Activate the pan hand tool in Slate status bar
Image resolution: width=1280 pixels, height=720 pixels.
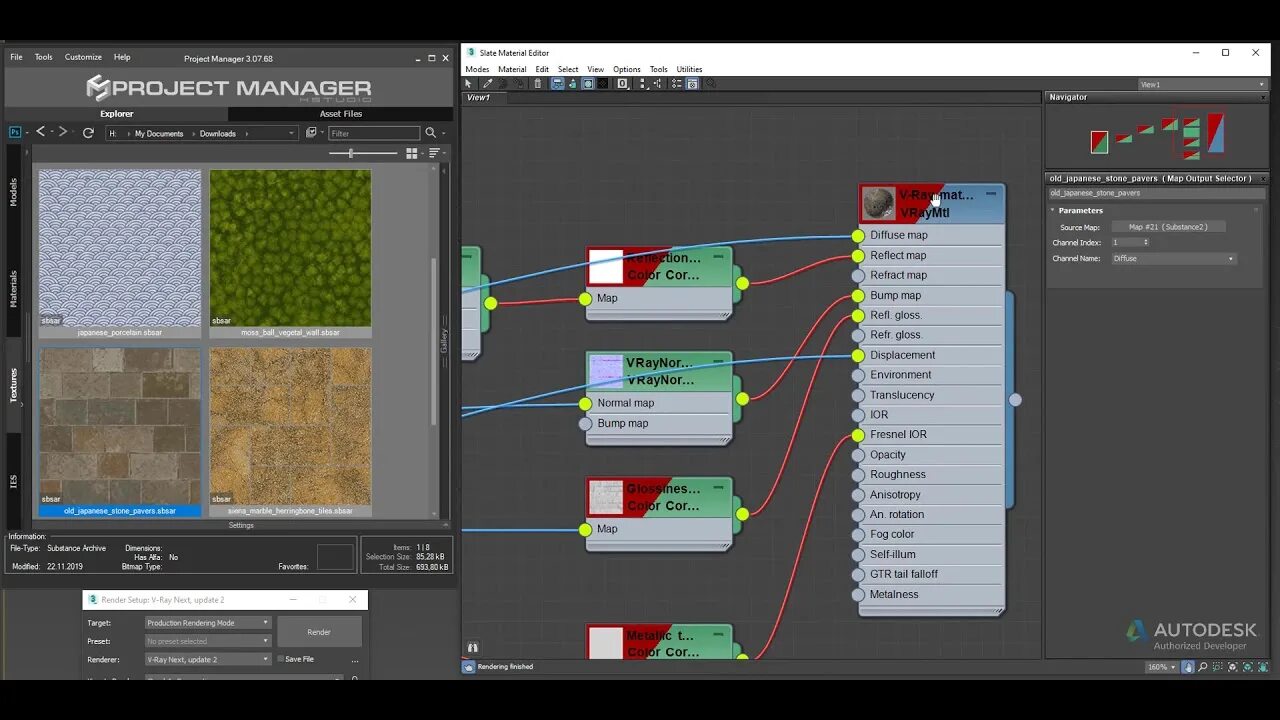1188,667
